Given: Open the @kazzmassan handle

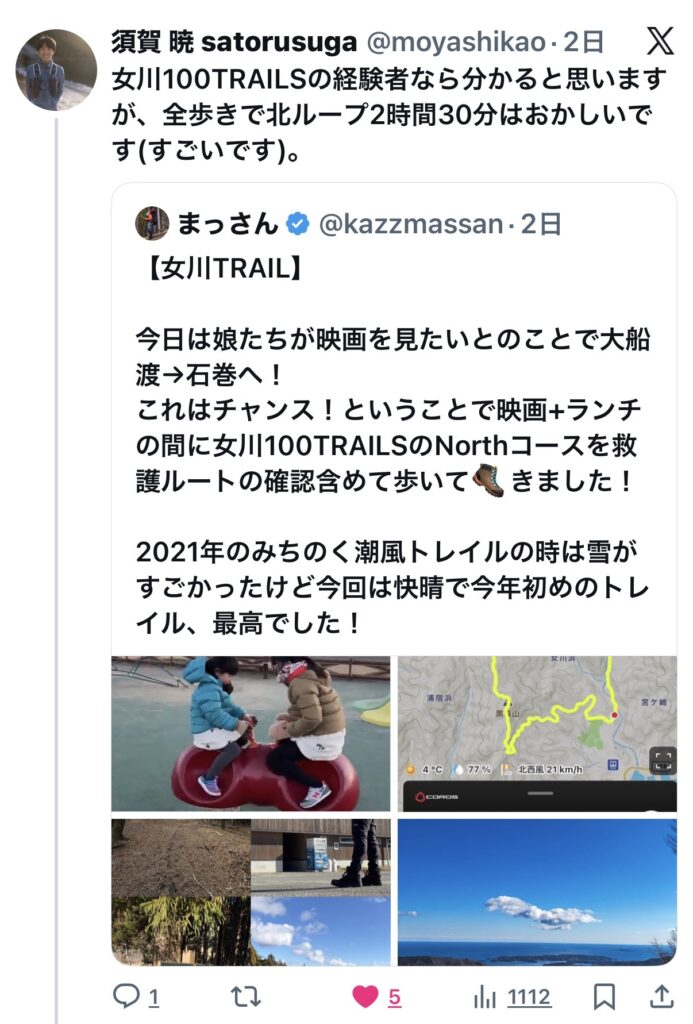Looking at the screenshot, I should tap(411, 225).
